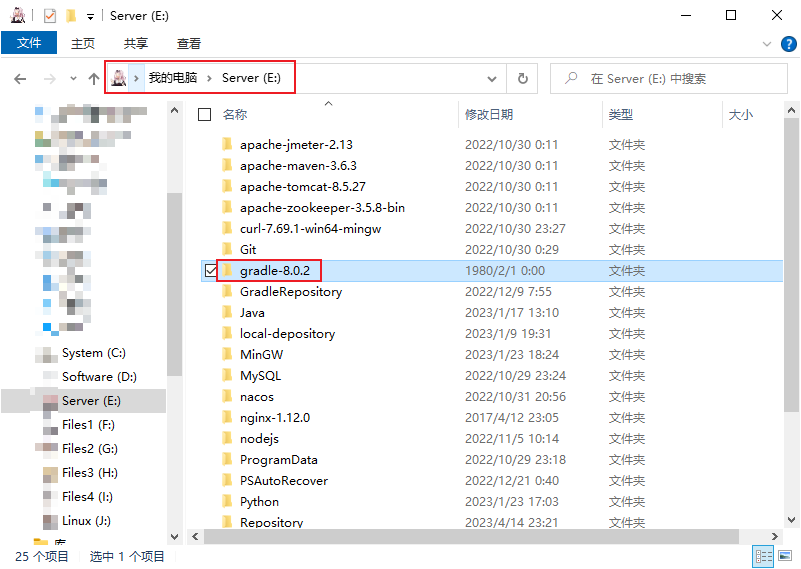
Task: Sort files by the 修改日期 column header
Action: tap(489, 115)
